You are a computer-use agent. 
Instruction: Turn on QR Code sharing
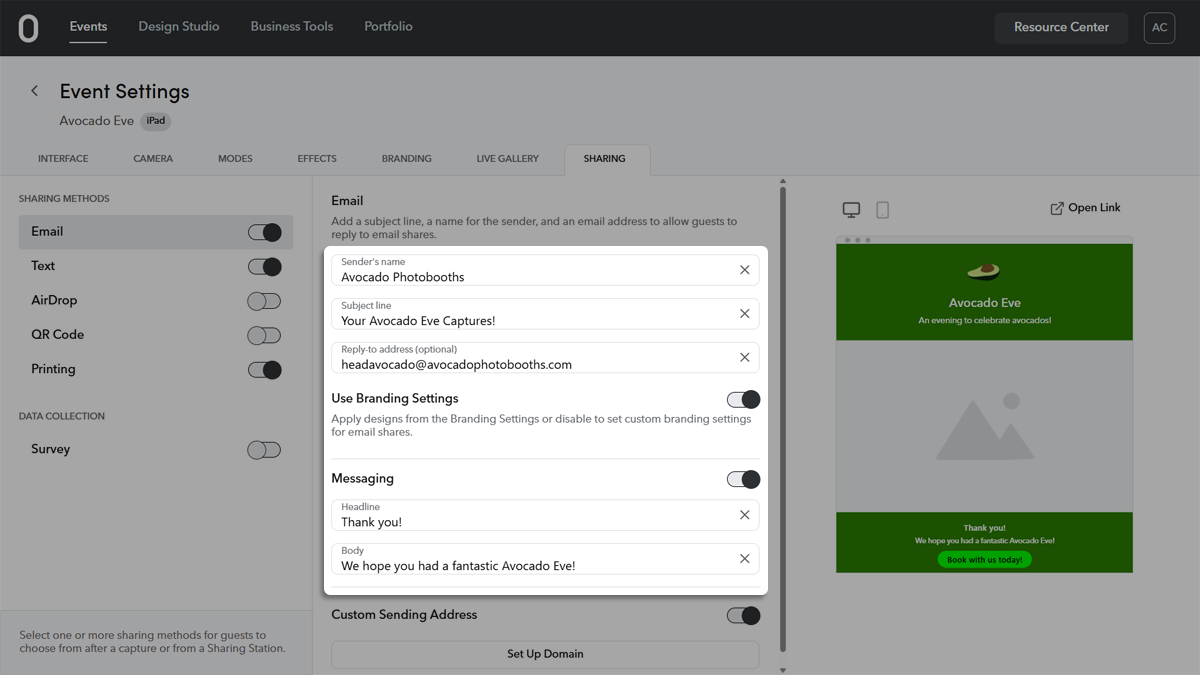pos(264,335)
